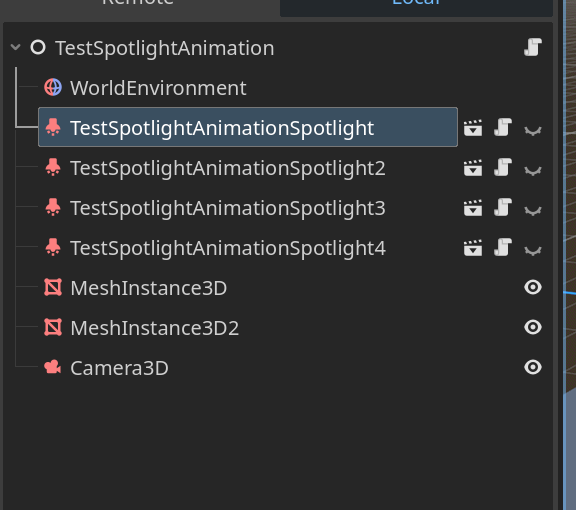The width and height of the screenshot is (576, 510).
Task: Open TestSpotlightAnimationSpotlight2 scene instance icon
Action: [473, 168]
